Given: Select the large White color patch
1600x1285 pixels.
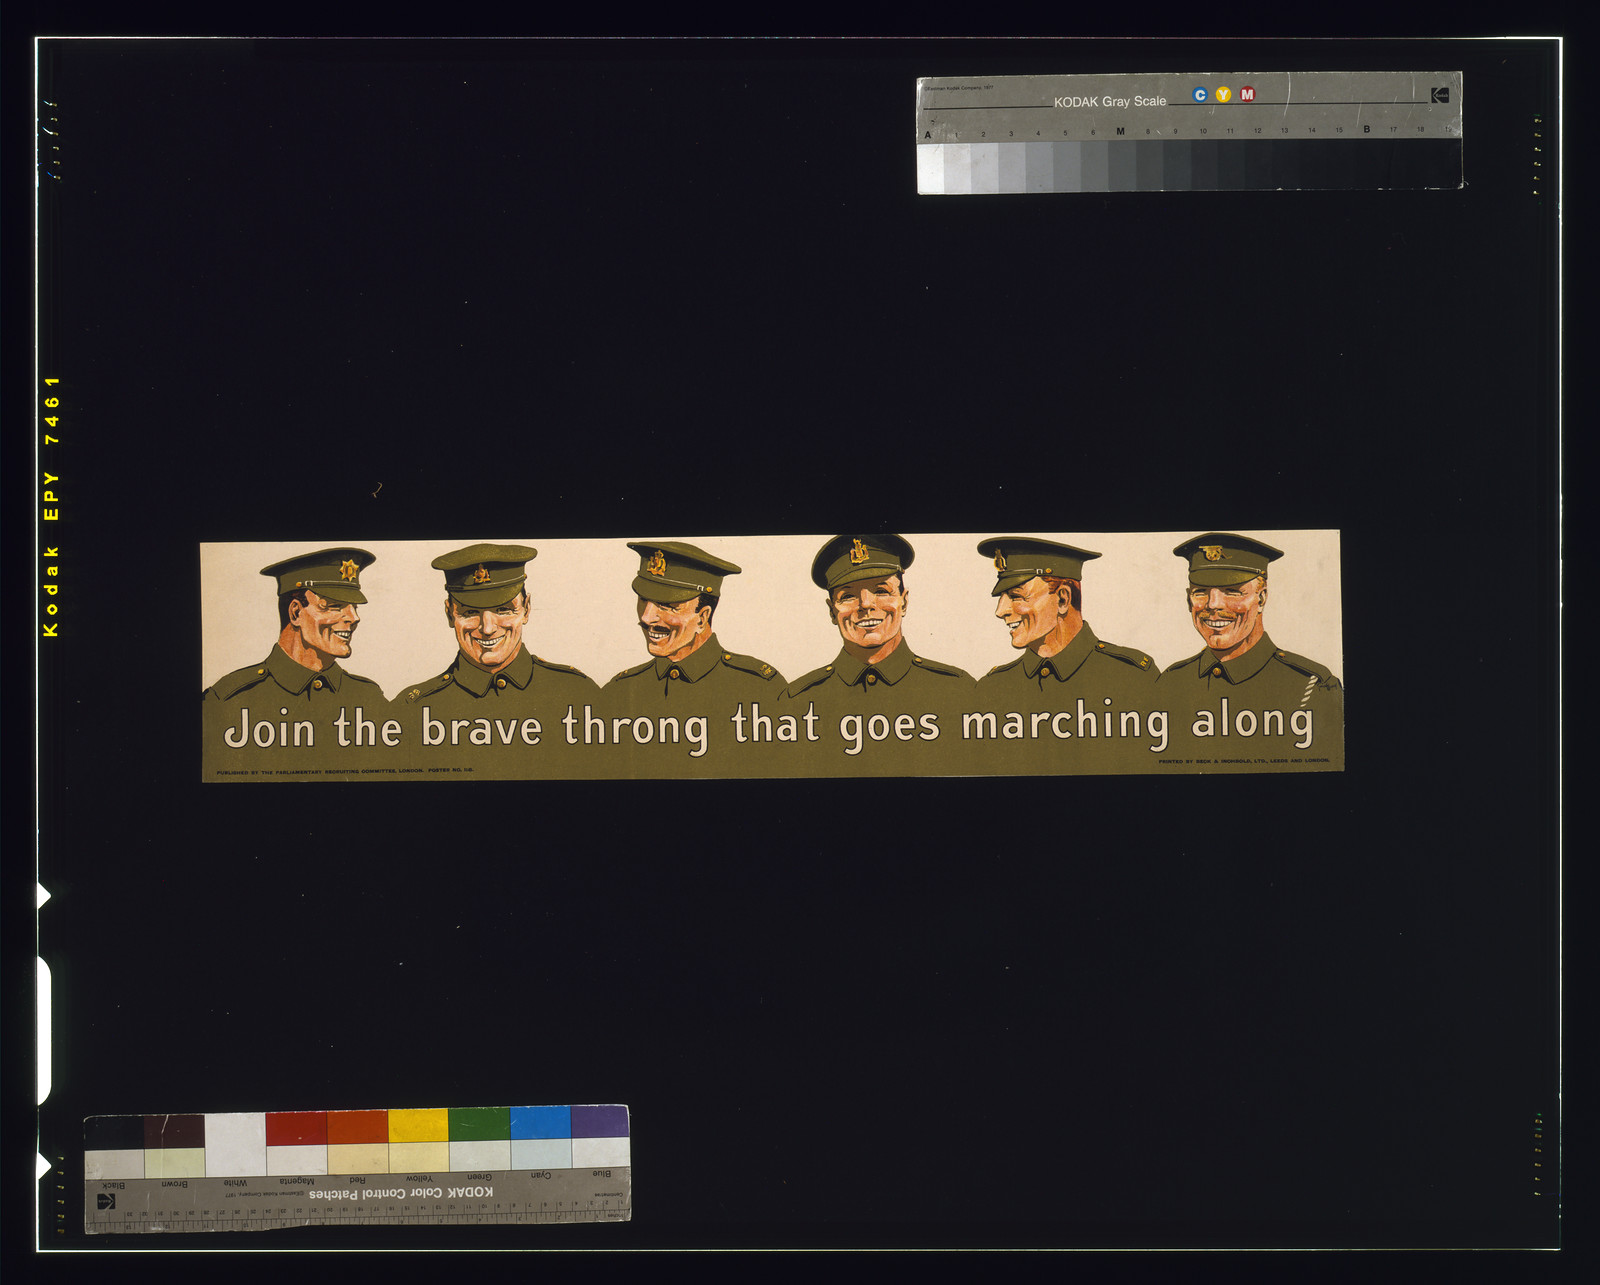Looking at the screenshot, I should tap(235, 1145).
